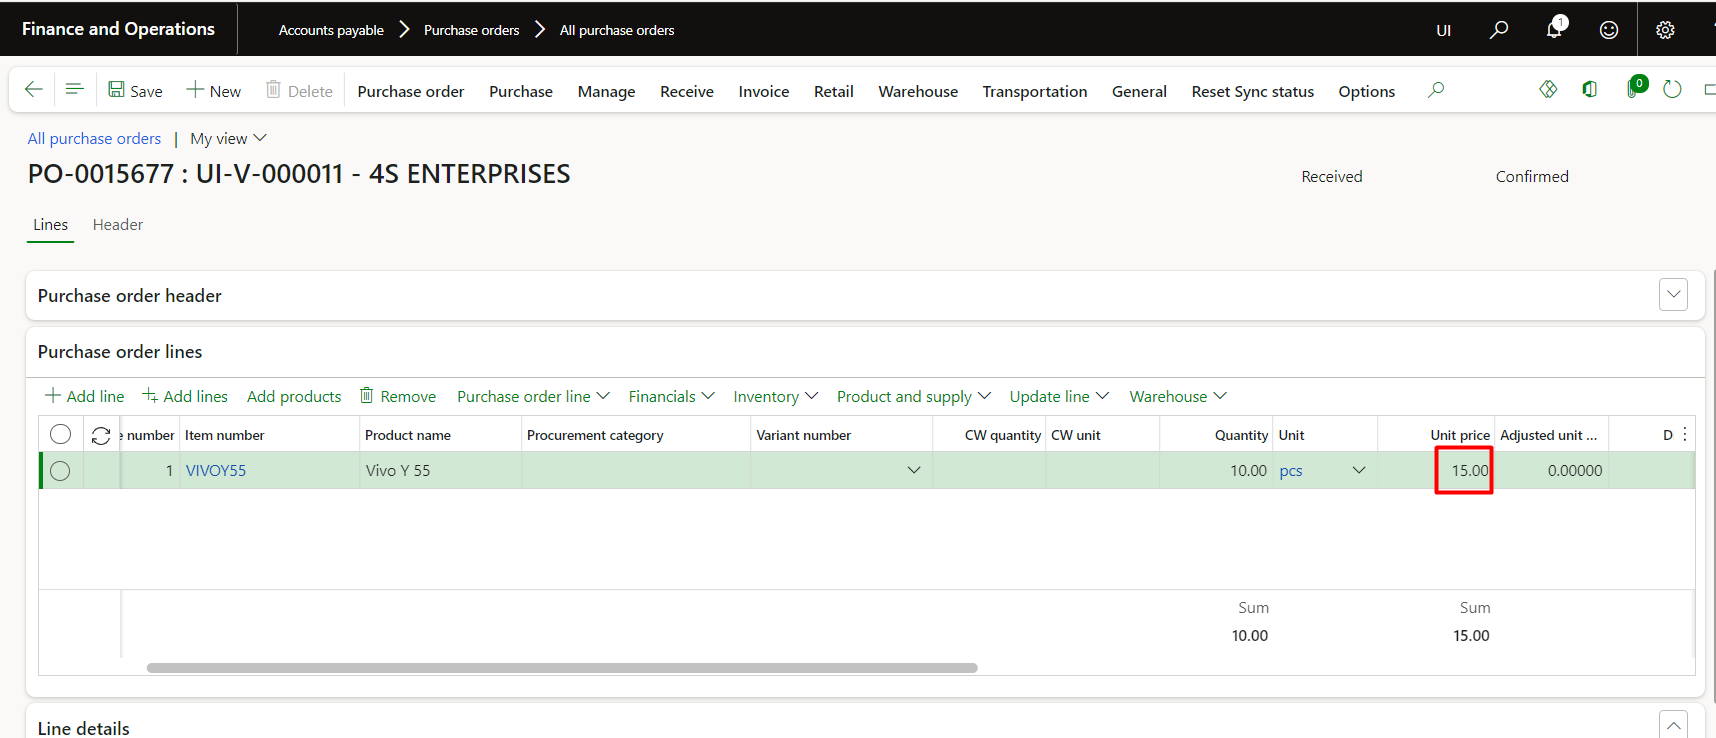The height and width of the screenshot is (738, 1716).
Task: Open the settings gear icon
Action: (1665, 30)
